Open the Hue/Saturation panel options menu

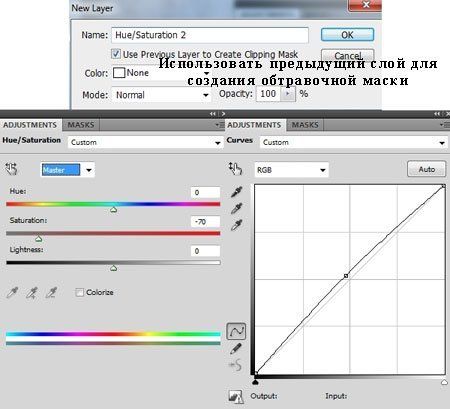220,125
